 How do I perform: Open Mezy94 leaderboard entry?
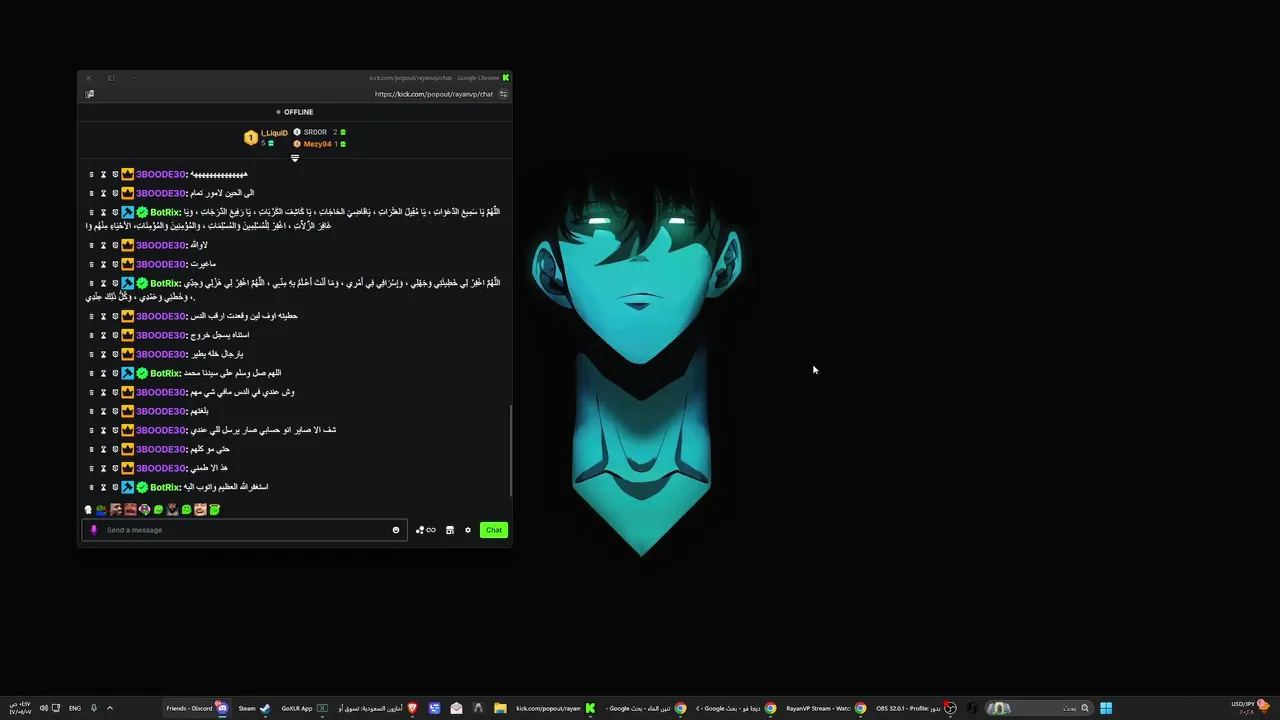[319, 144]
